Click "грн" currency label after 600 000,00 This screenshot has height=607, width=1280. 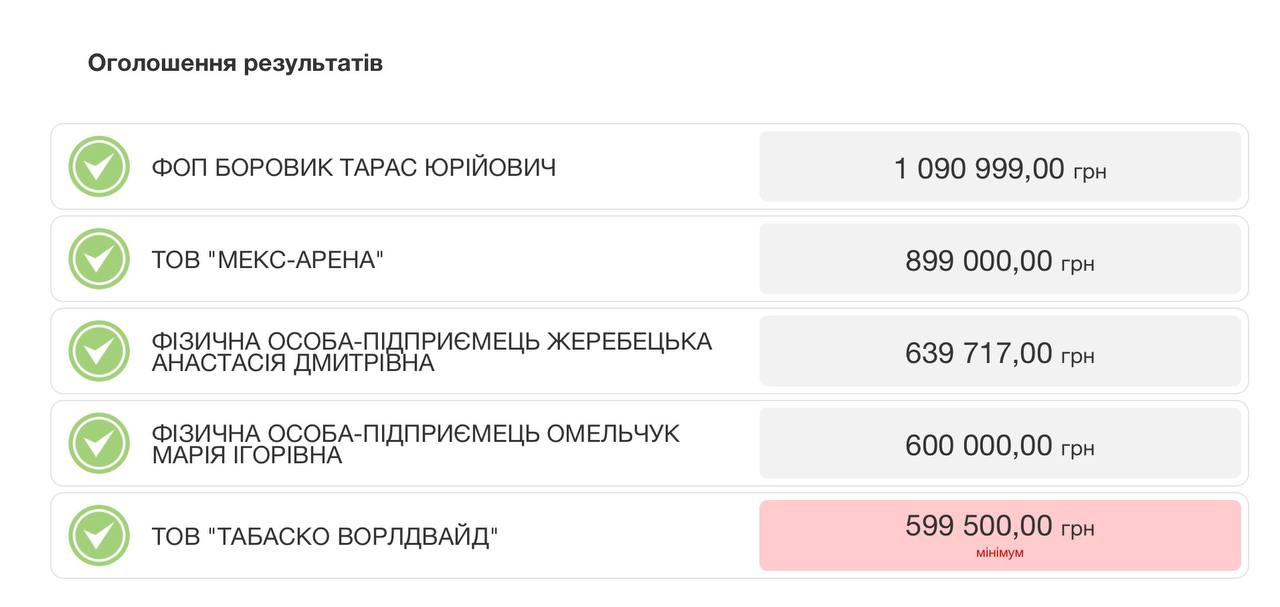1078,448
